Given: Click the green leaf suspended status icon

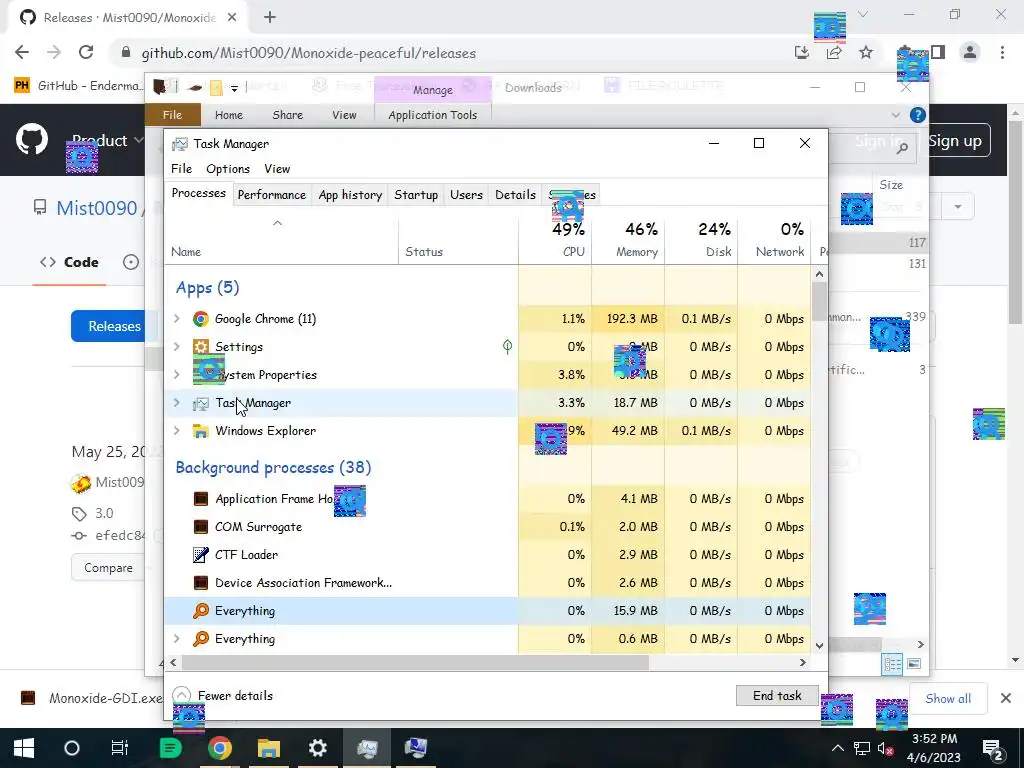Looking at the screenshot, I should click(x=507, y=346).
